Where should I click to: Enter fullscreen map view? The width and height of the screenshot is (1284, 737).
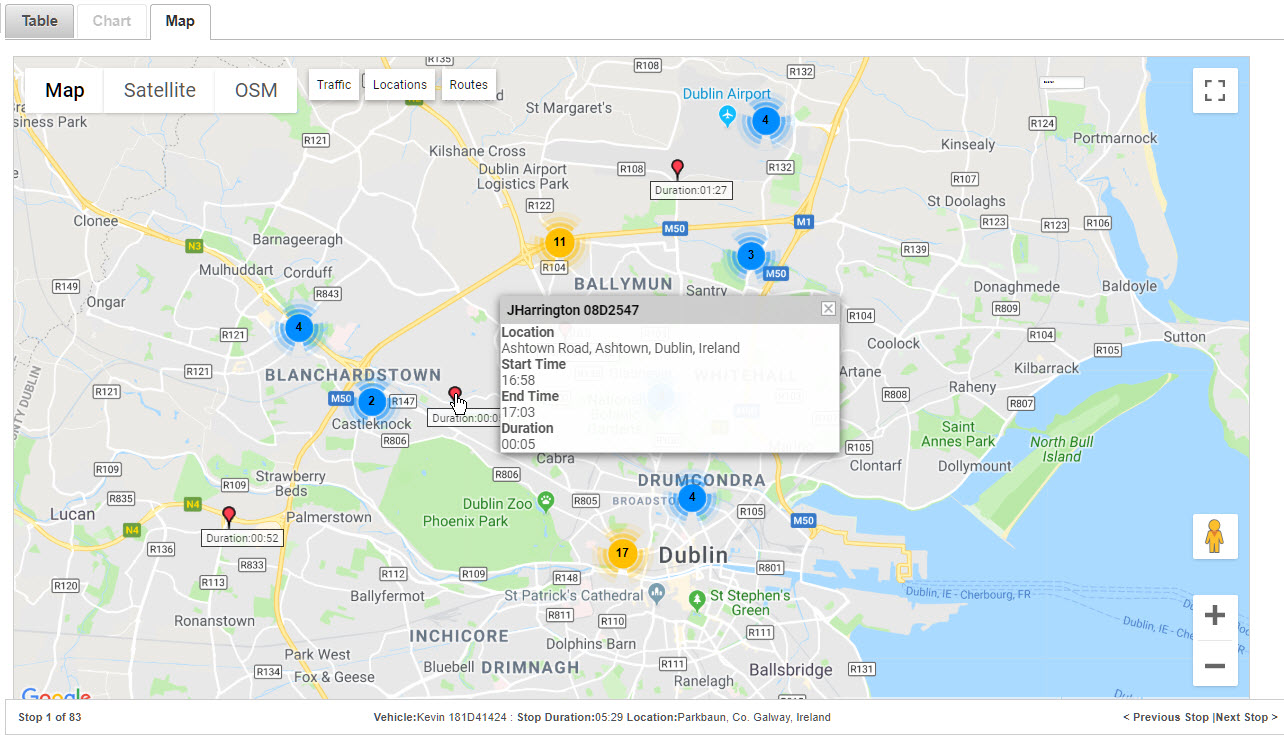[1215, 91]
